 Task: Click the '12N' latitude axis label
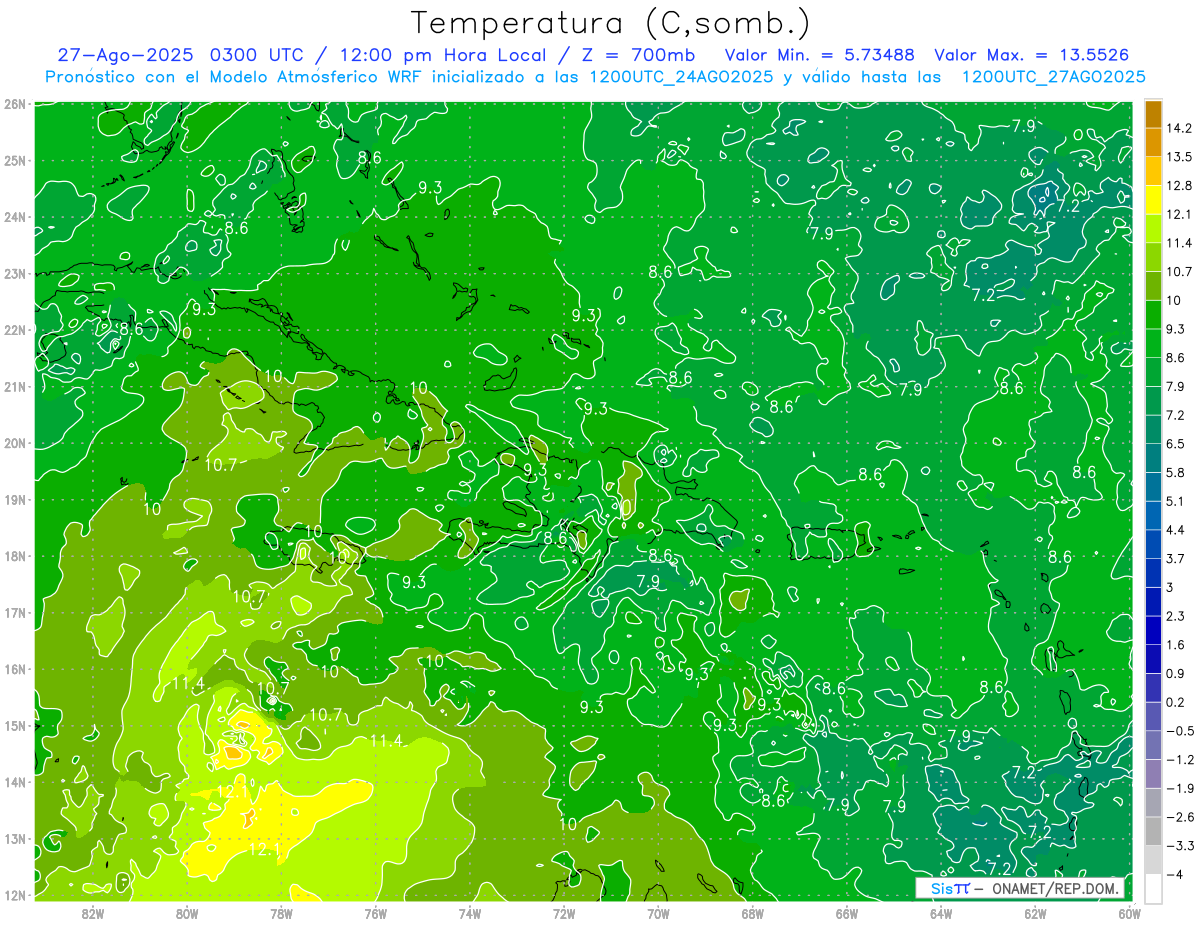click(14, 895)
